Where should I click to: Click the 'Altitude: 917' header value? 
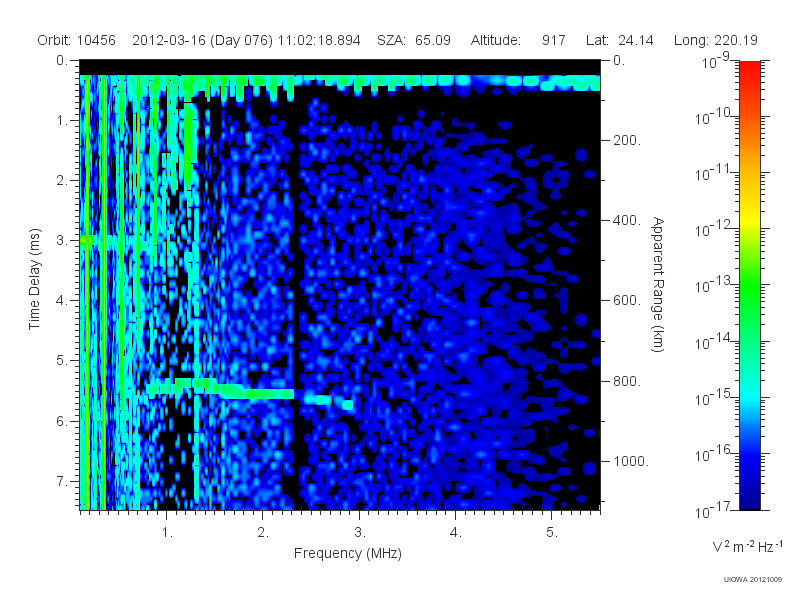pyautogui.click(x=518, y=40)
